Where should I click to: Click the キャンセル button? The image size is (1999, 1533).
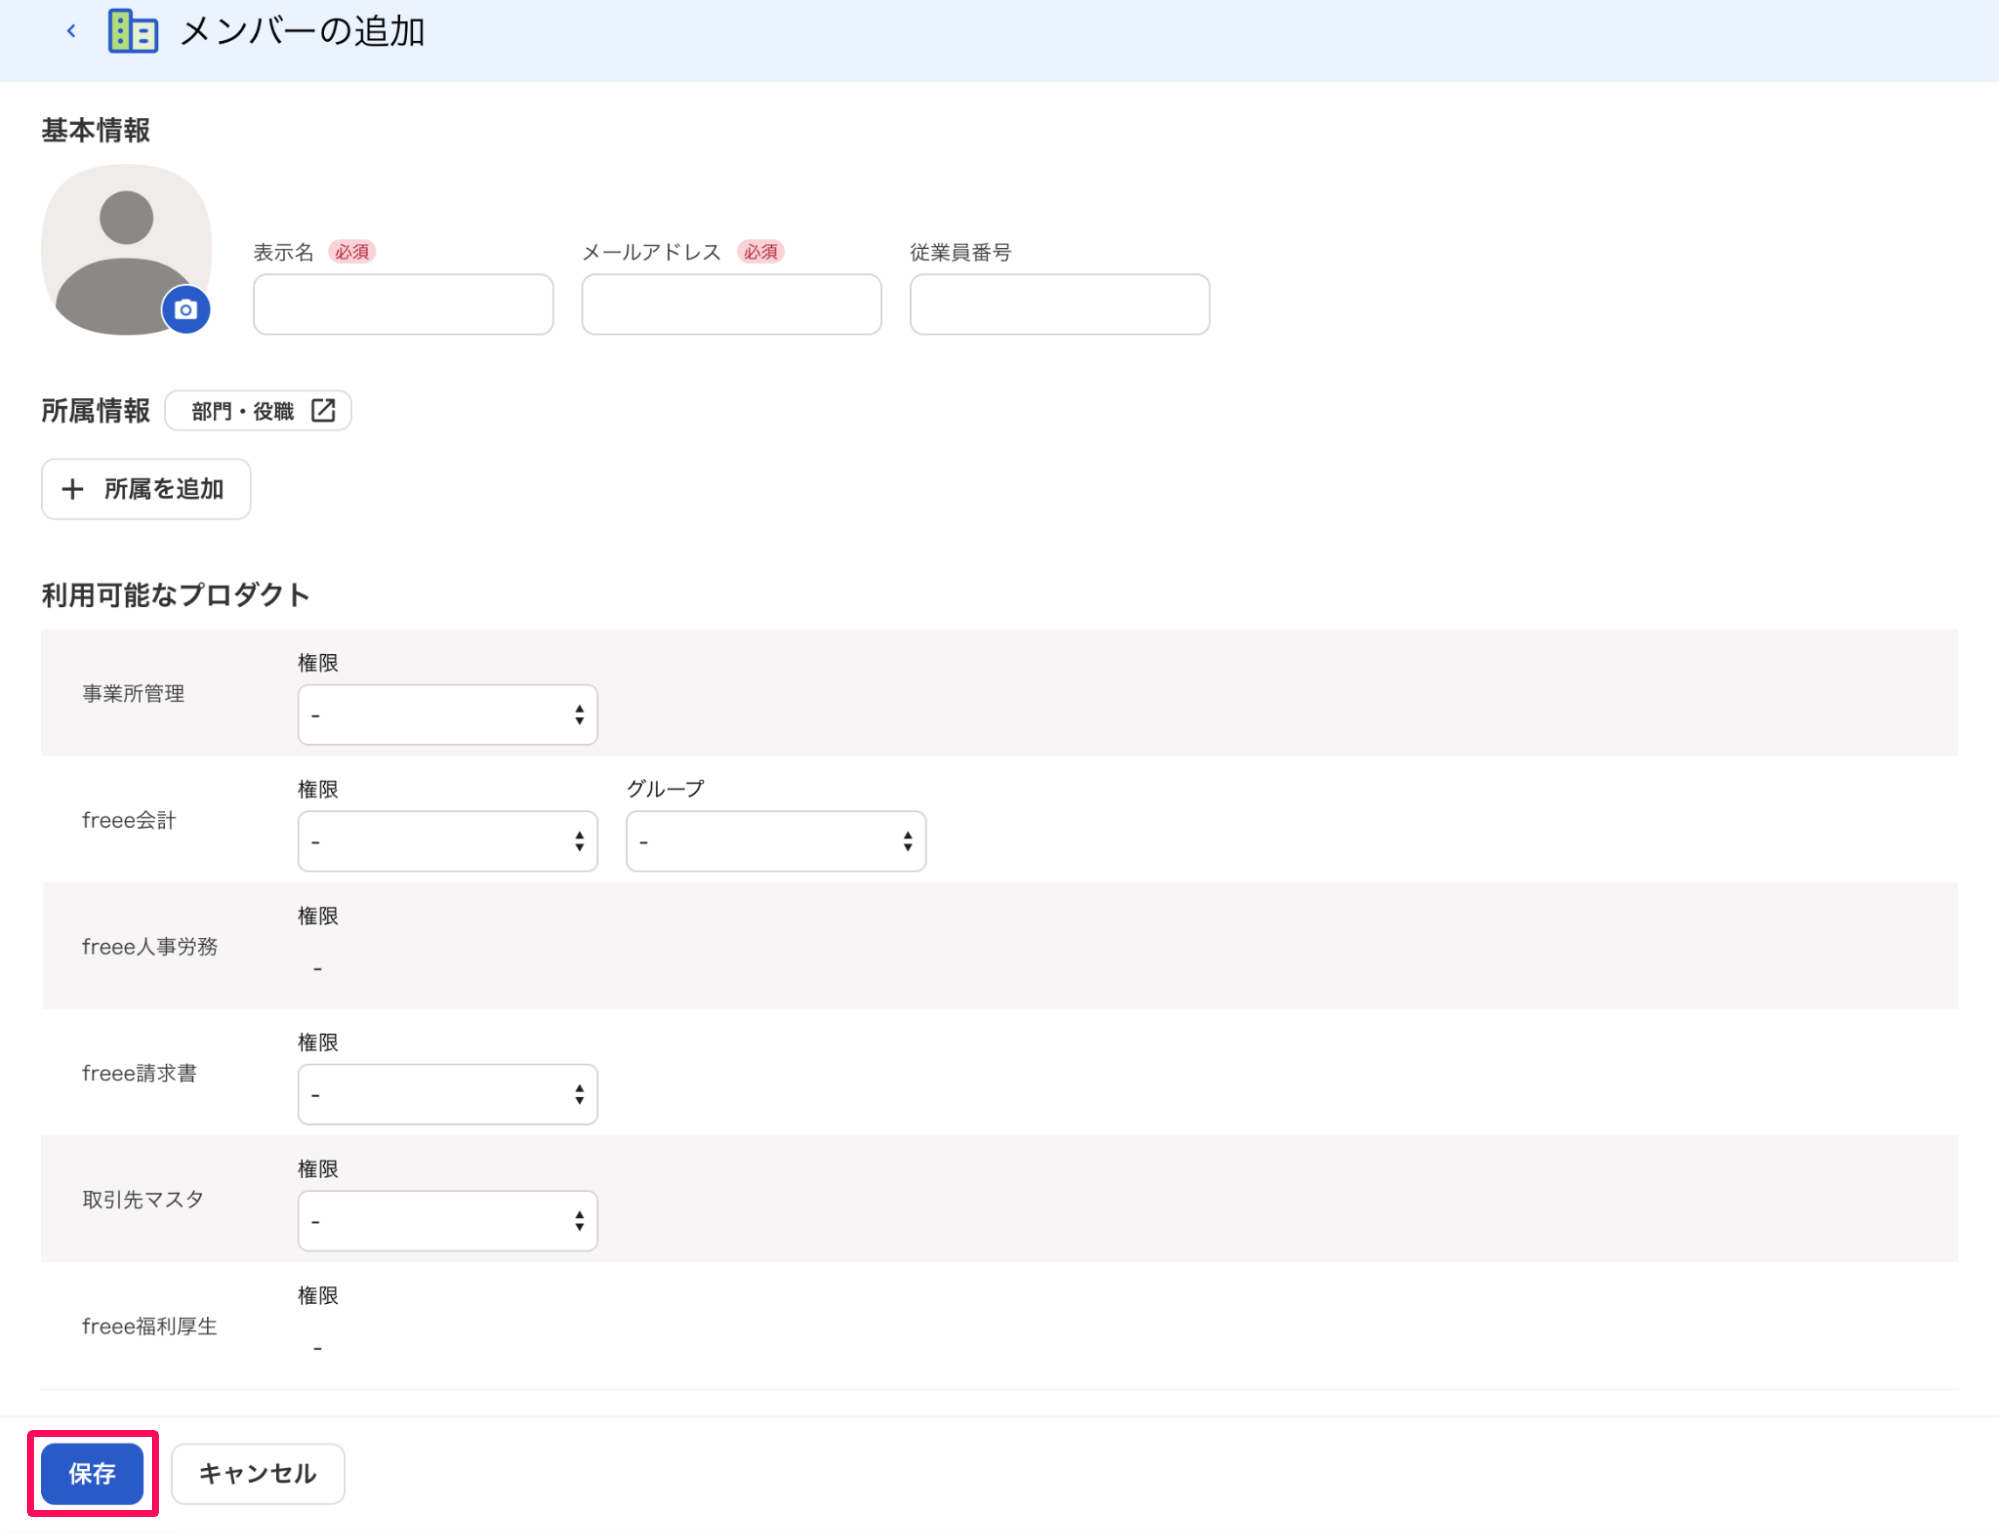[x=258, y=1474]
